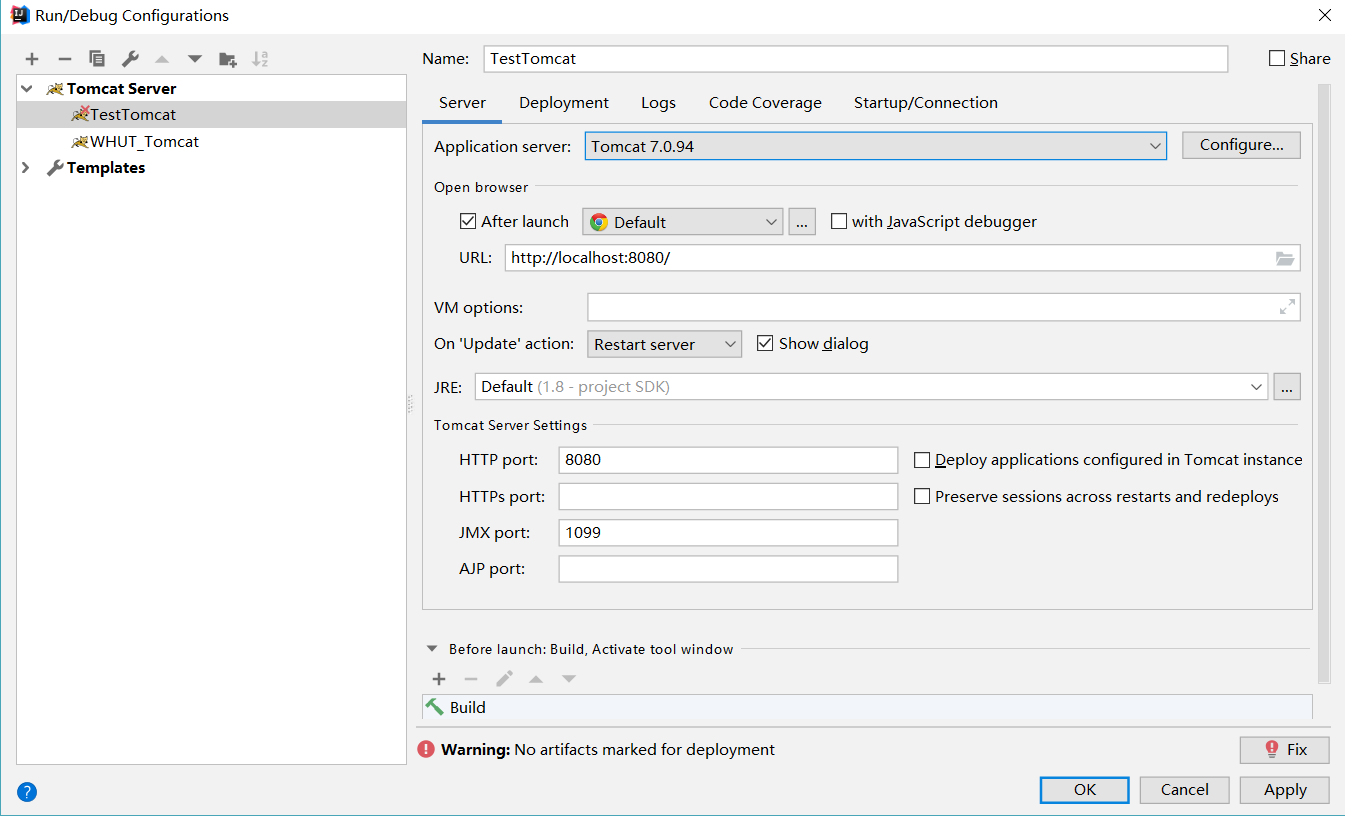Check Preserve sessions across restarts and redeploys
This screenshot has width=1345, height=816.
tap(921, 496)
